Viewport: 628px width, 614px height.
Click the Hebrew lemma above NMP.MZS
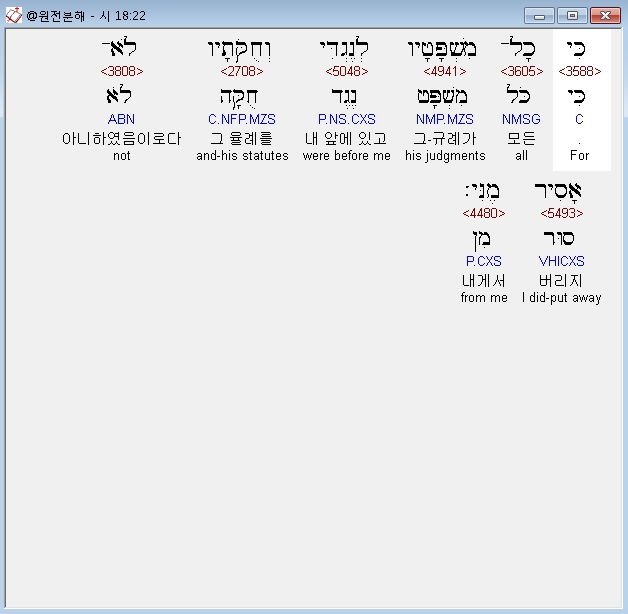[x=442, y=97]
